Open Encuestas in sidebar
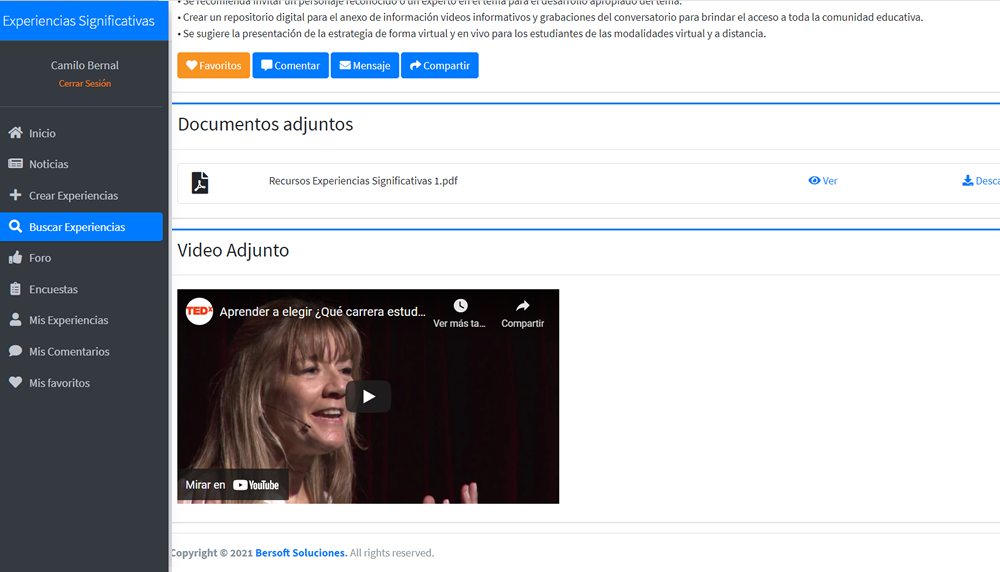Image resolution: width=1000 pixels, height=572 pixels. [53, 289]
